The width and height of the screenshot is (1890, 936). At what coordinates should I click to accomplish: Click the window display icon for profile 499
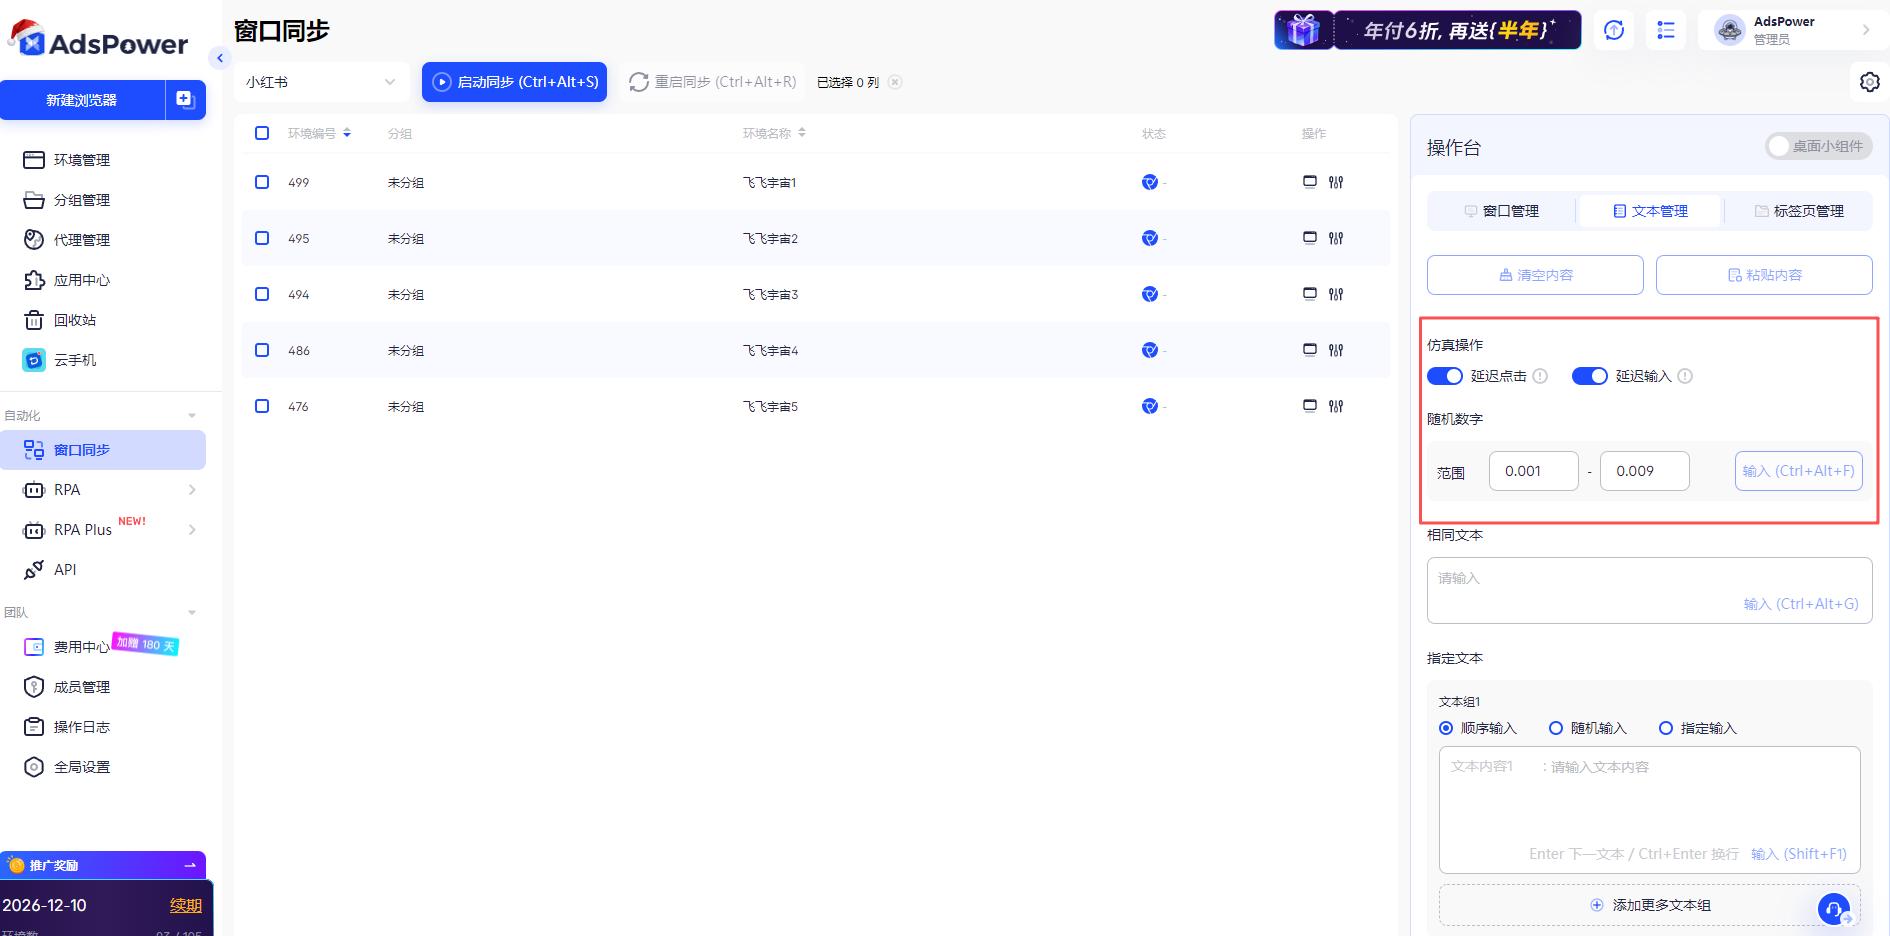[1310, 182]
